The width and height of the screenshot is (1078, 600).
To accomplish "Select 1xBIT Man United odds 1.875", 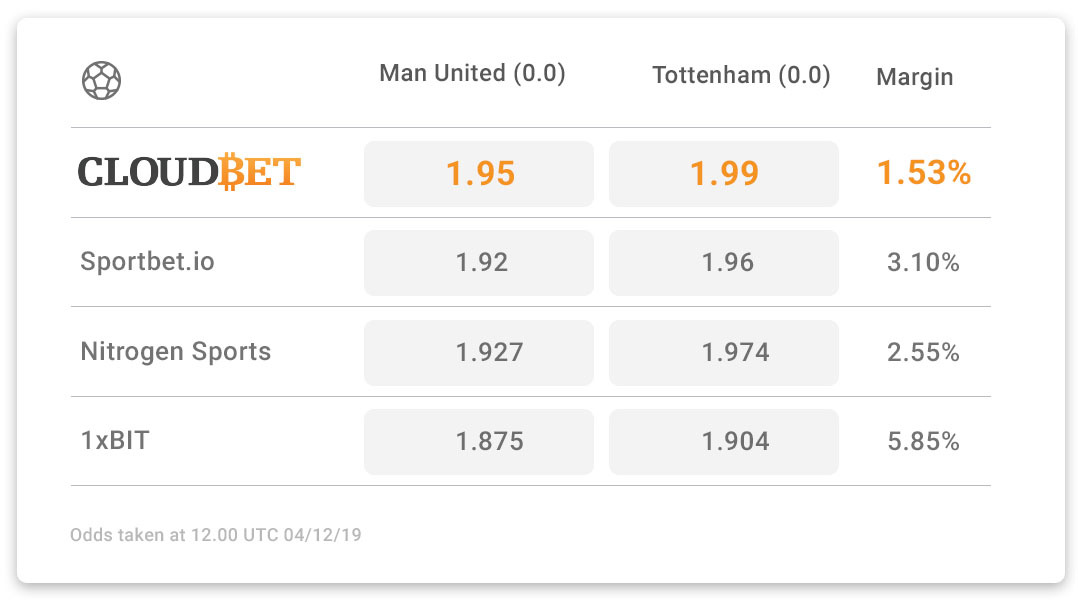I will [478, 441].
